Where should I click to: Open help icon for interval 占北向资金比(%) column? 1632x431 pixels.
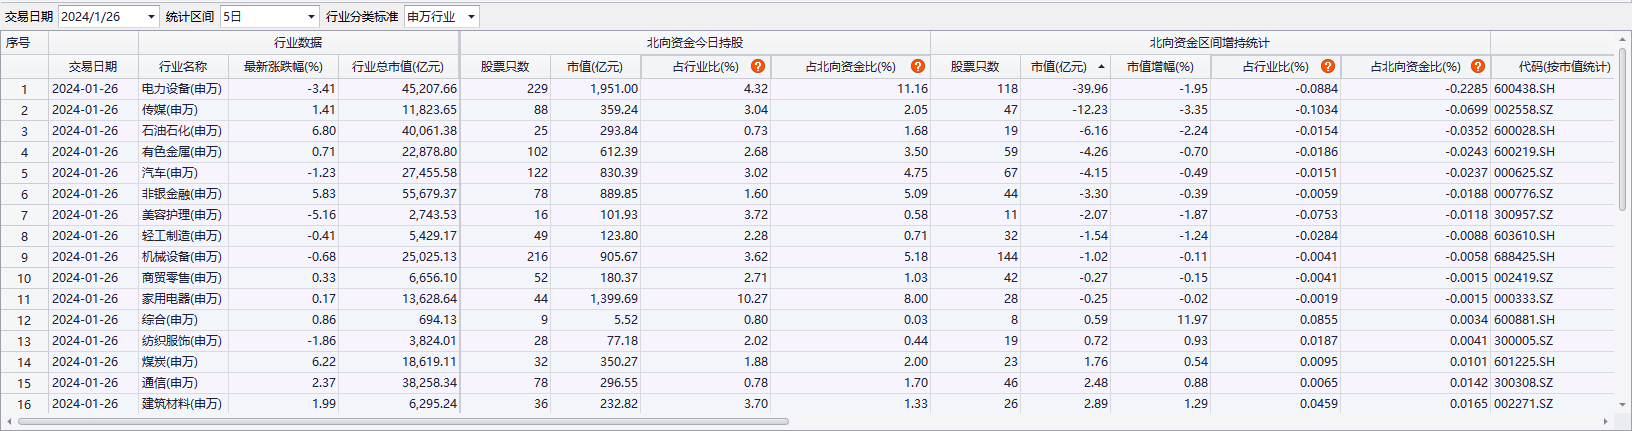click(1478, 66)
